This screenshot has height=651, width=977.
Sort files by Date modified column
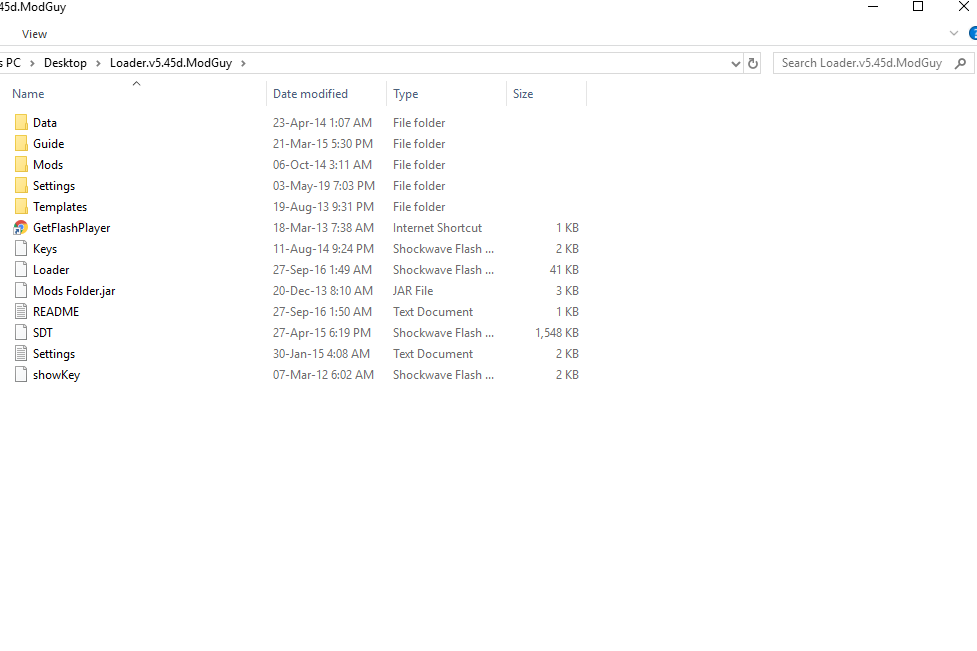point(310,94)
